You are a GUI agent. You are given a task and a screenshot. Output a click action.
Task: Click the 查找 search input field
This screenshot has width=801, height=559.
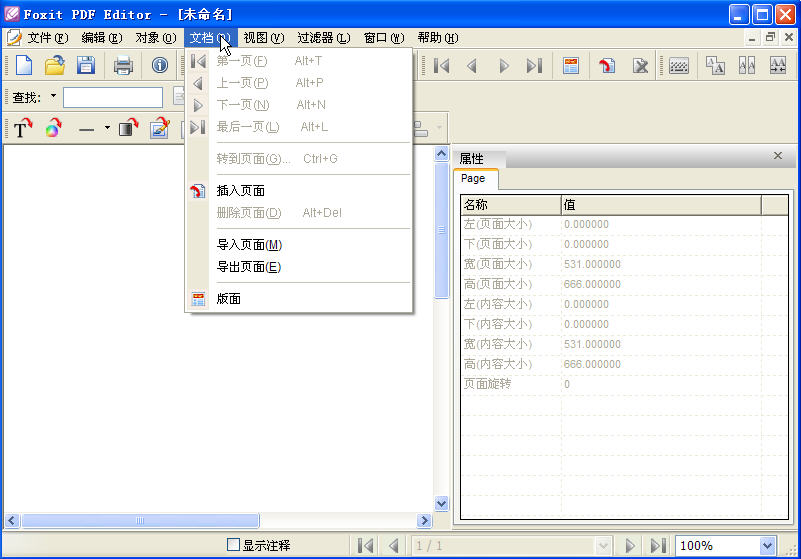[x=113, y=97]
